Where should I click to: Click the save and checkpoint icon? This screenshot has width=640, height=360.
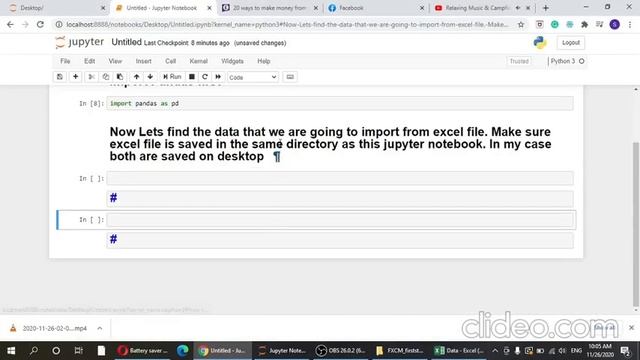pyautogui.click(x=60, y=77)
